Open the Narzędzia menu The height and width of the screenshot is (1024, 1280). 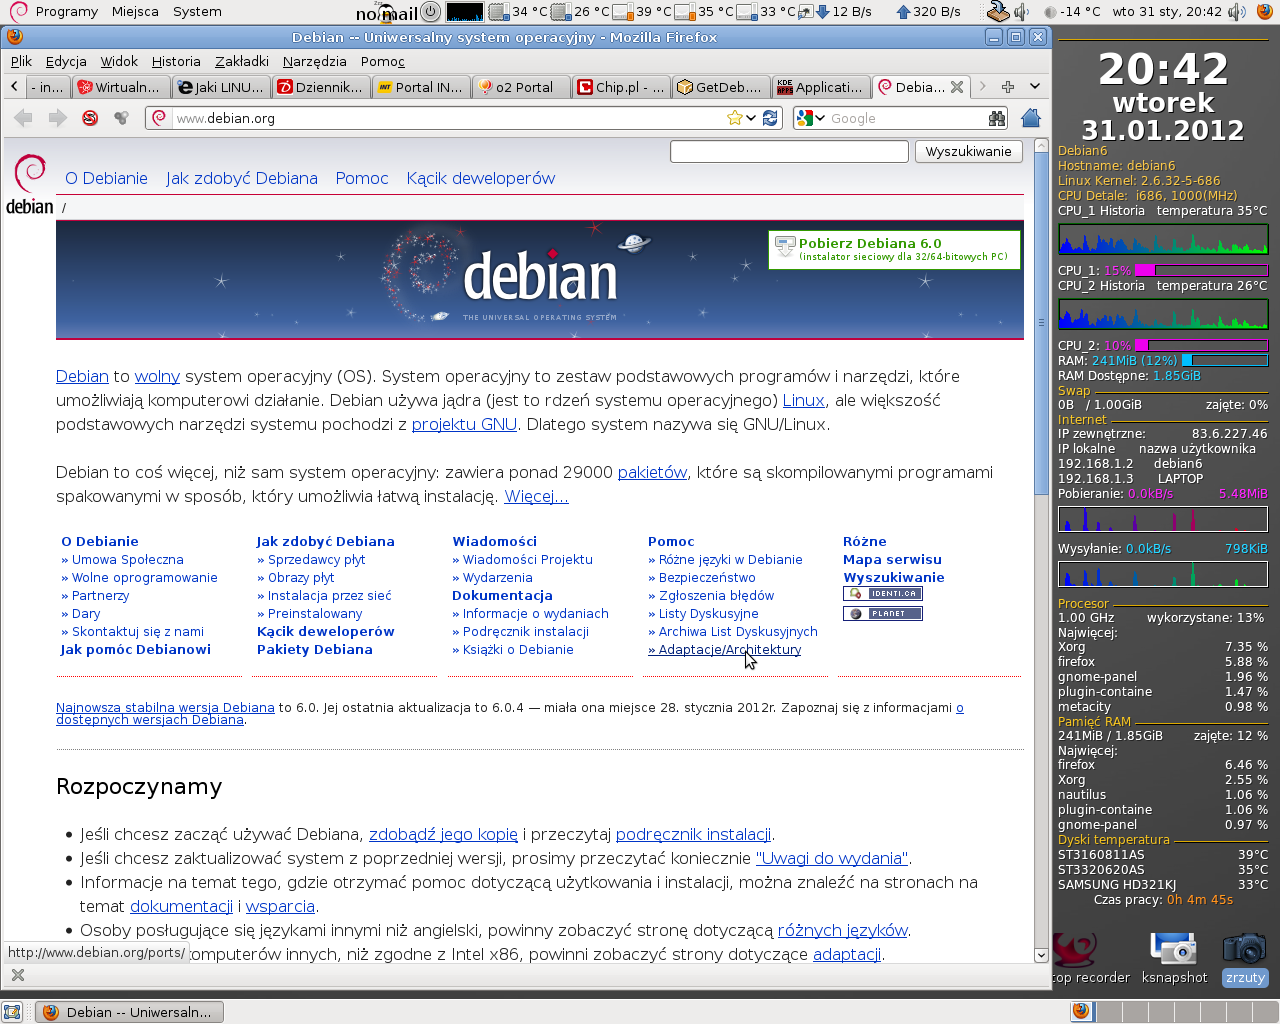314,61
